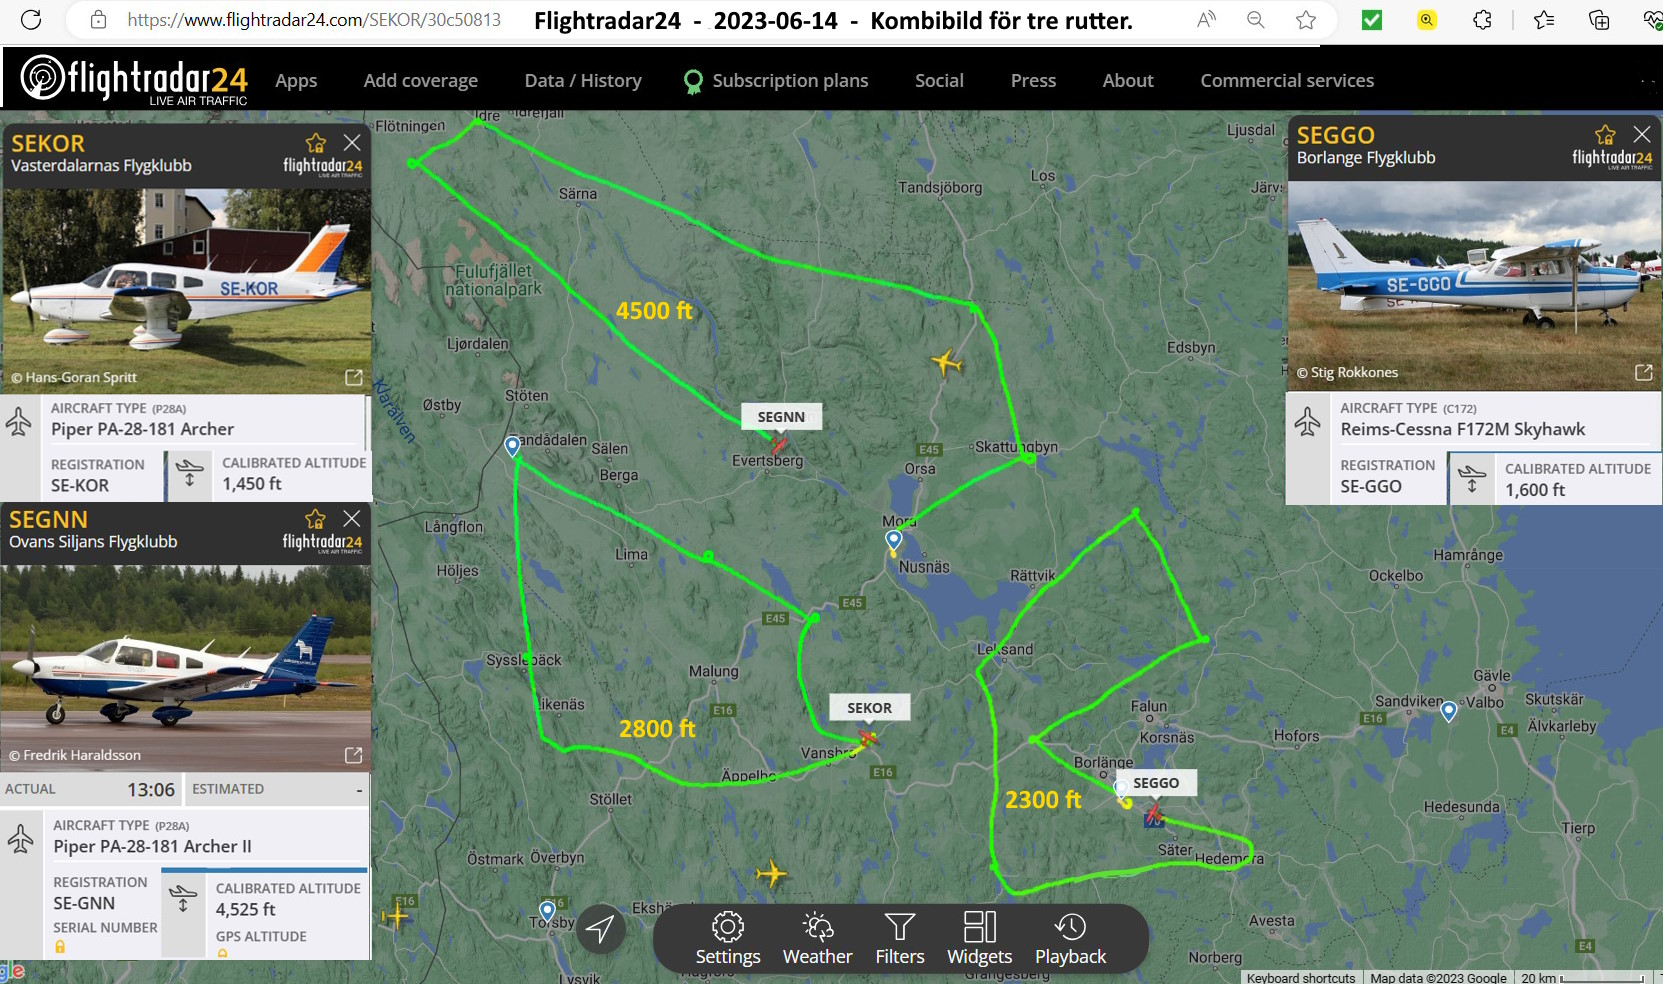Open the Apps menu item
The image size is (1663, 984).
pos(296,81)
